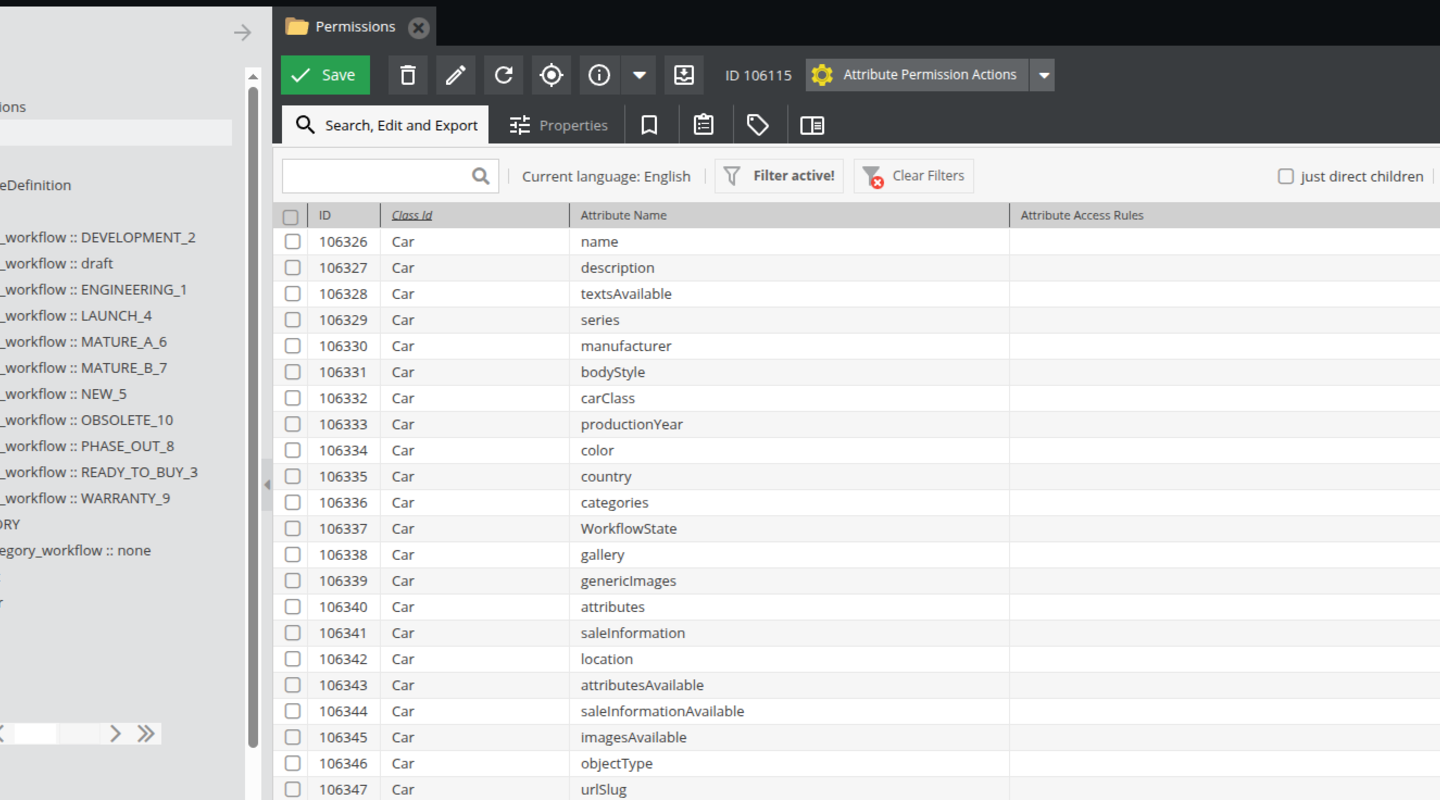This screenshot has height=800, width=1440.
Task: Select tree item _workflow :: READY_TO_BUY_3
Action: [98, 472]
